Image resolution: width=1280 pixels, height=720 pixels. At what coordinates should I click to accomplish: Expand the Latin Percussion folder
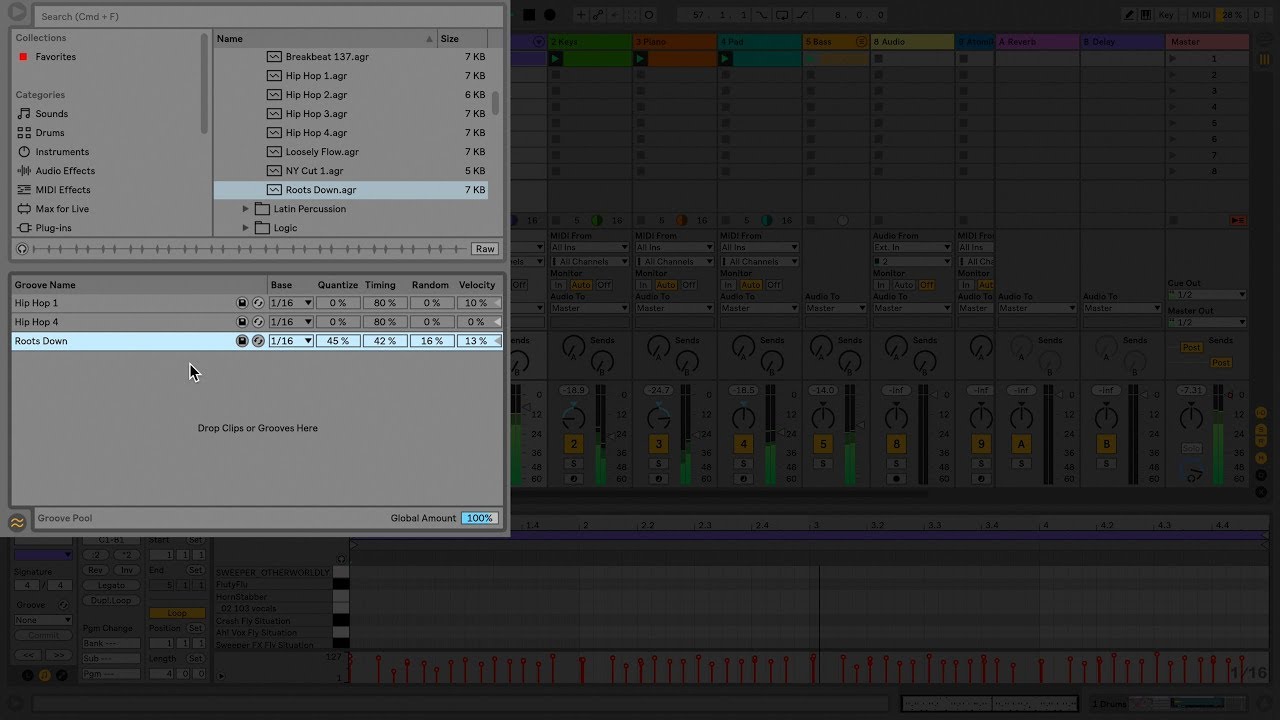point(246,209)
